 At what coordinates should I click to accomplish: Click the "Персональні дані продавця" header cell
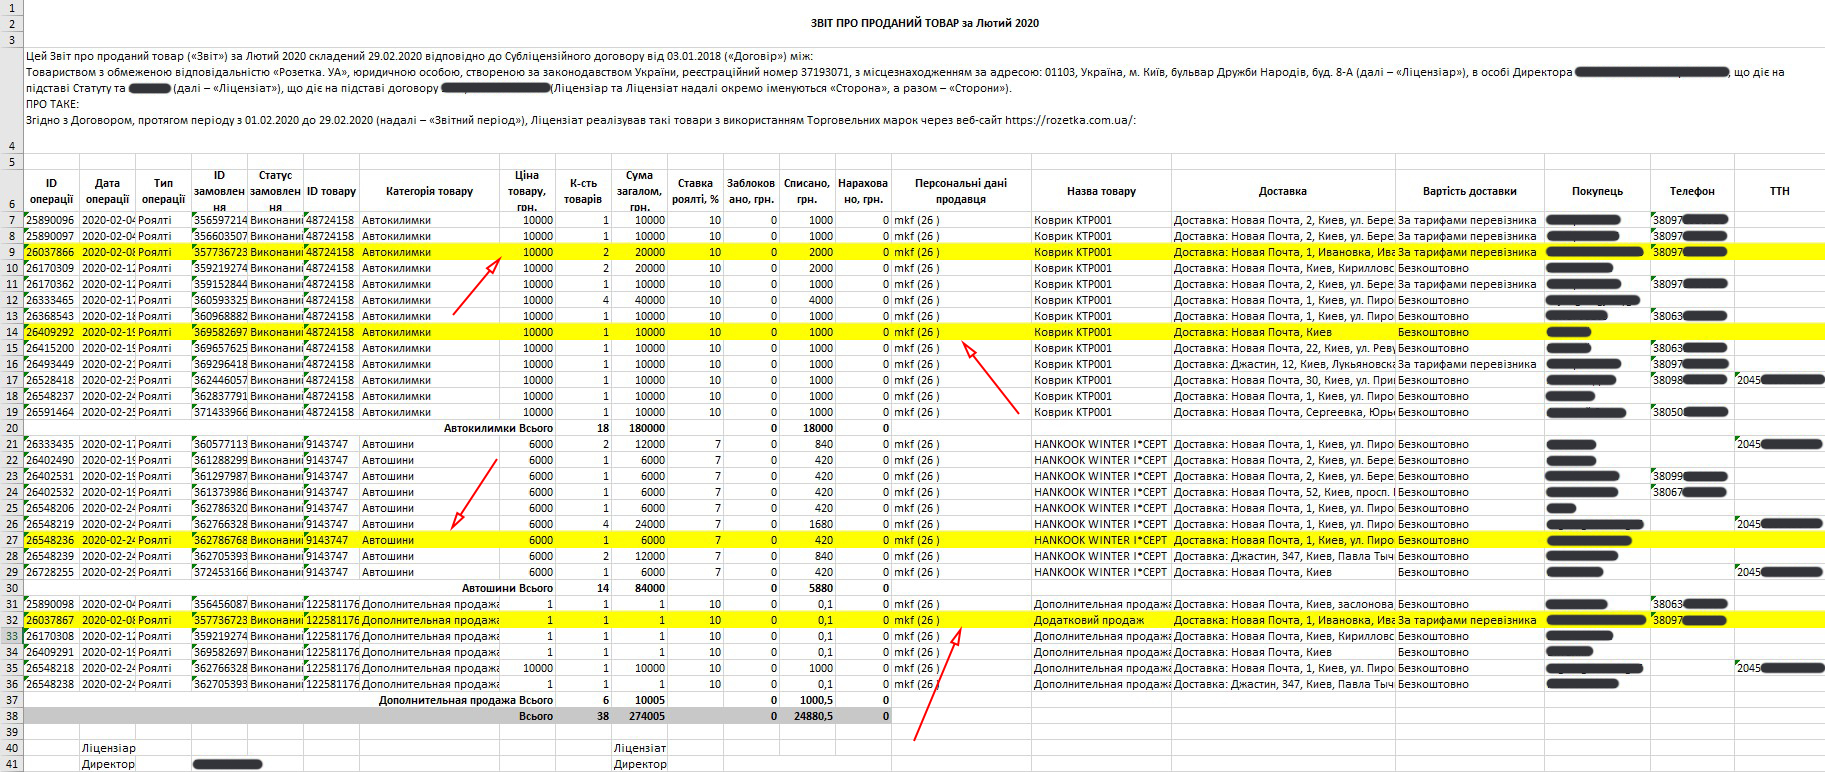(961, 191)
